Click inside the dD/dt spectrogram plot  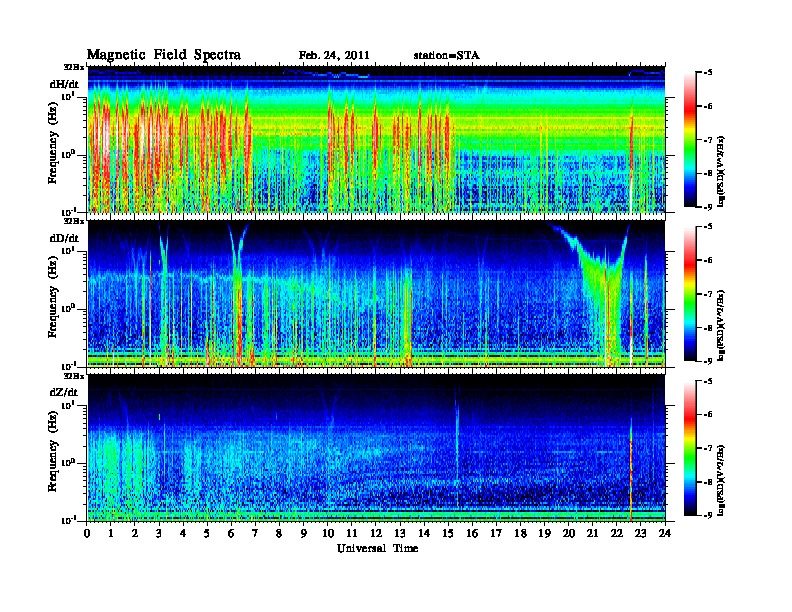(x=376, y=294)
